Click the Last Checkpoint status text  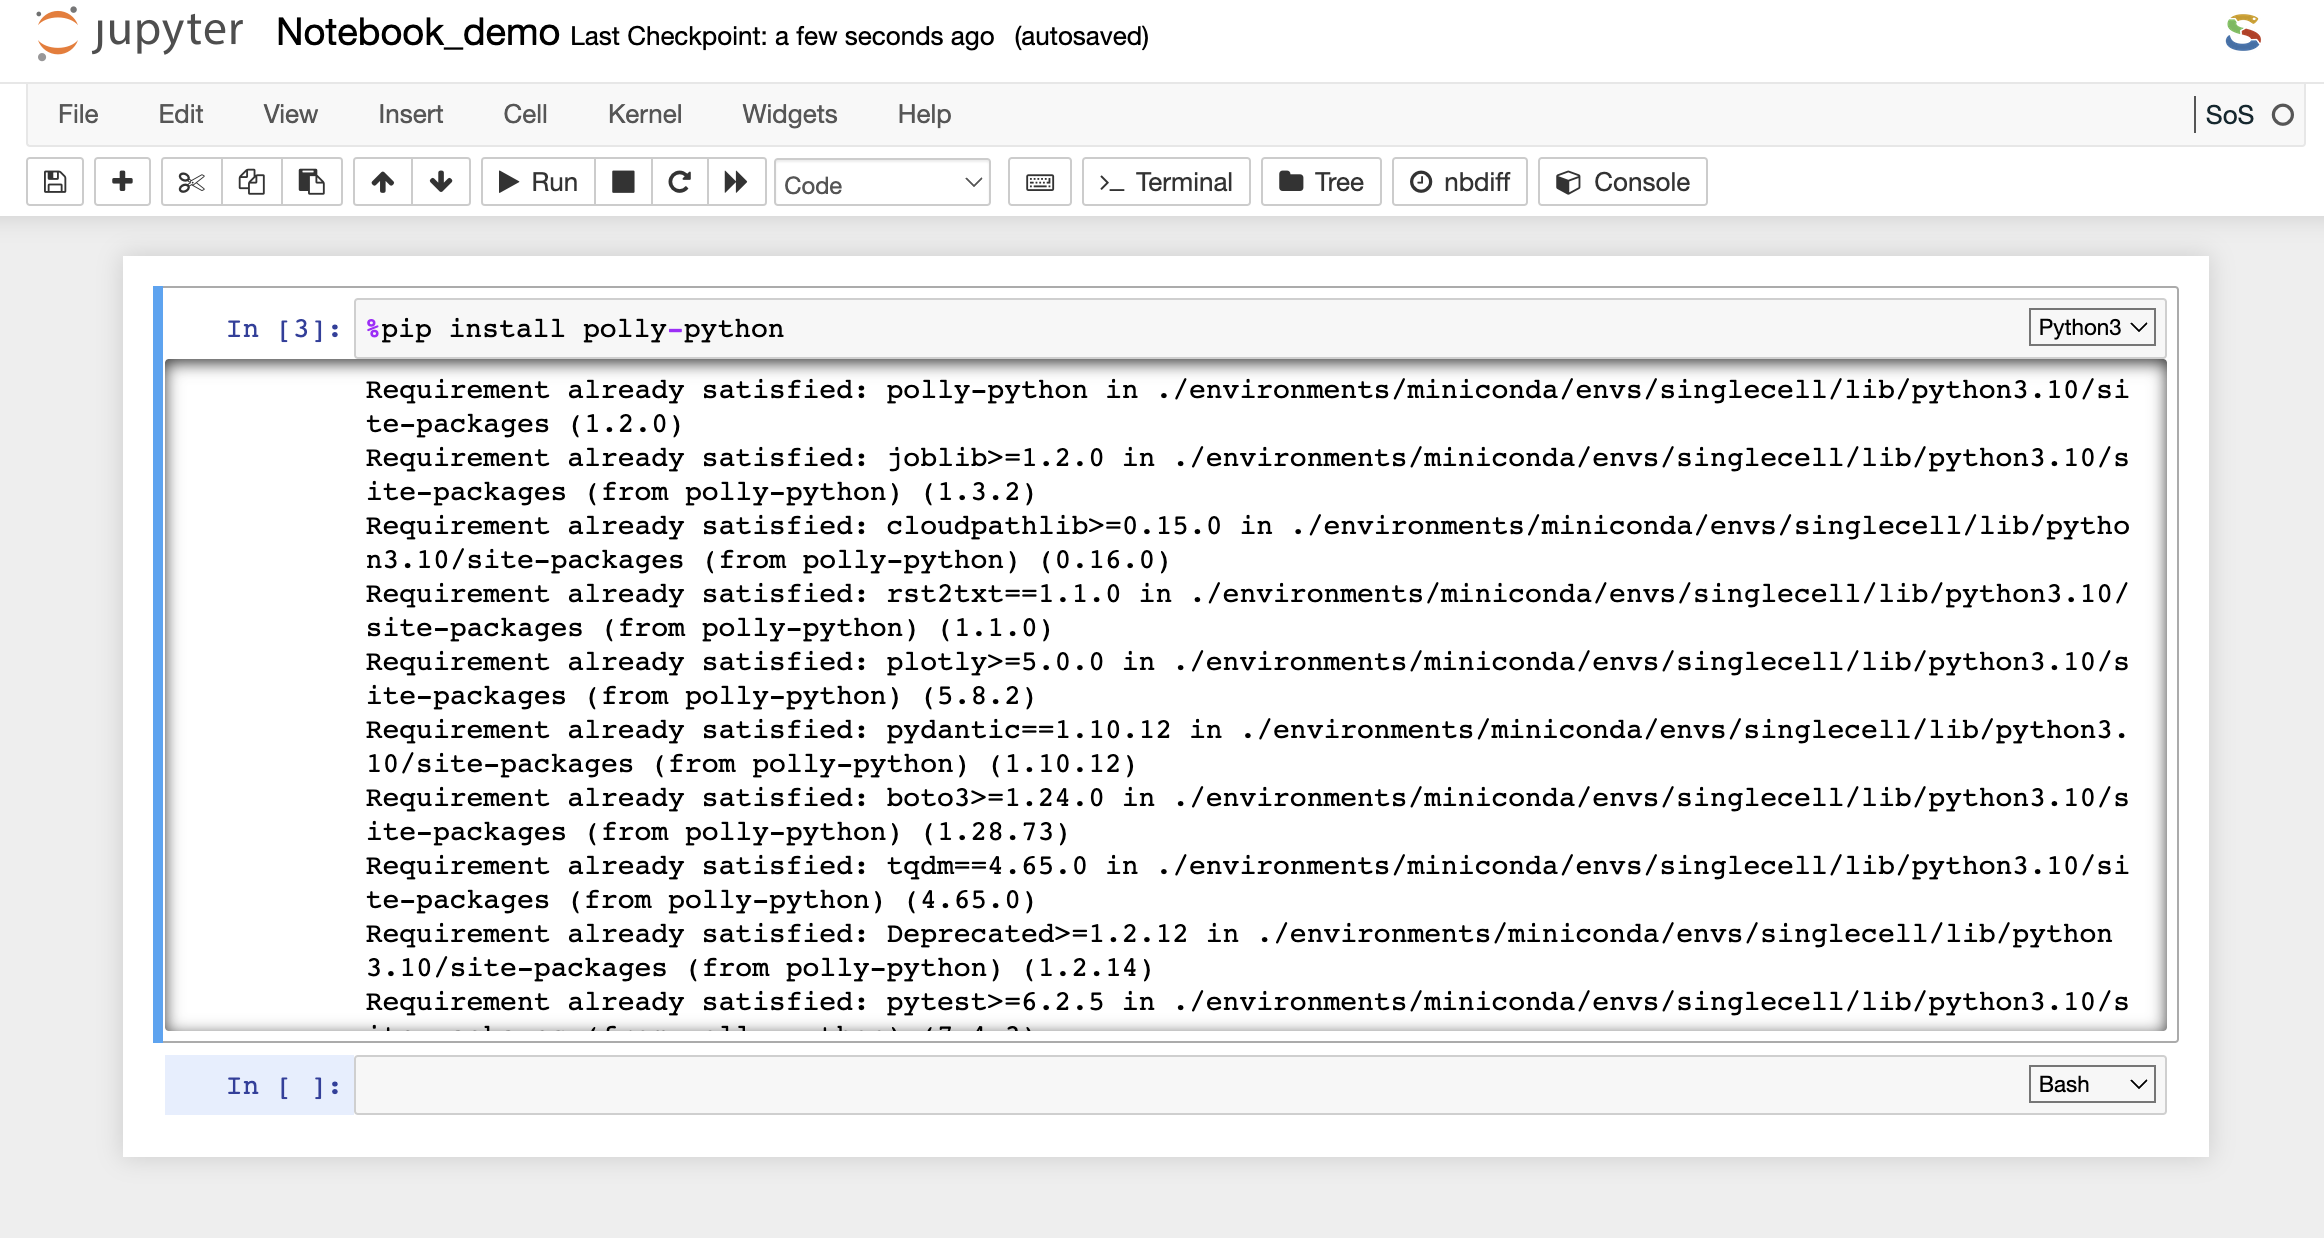click(x=782, y=36)
